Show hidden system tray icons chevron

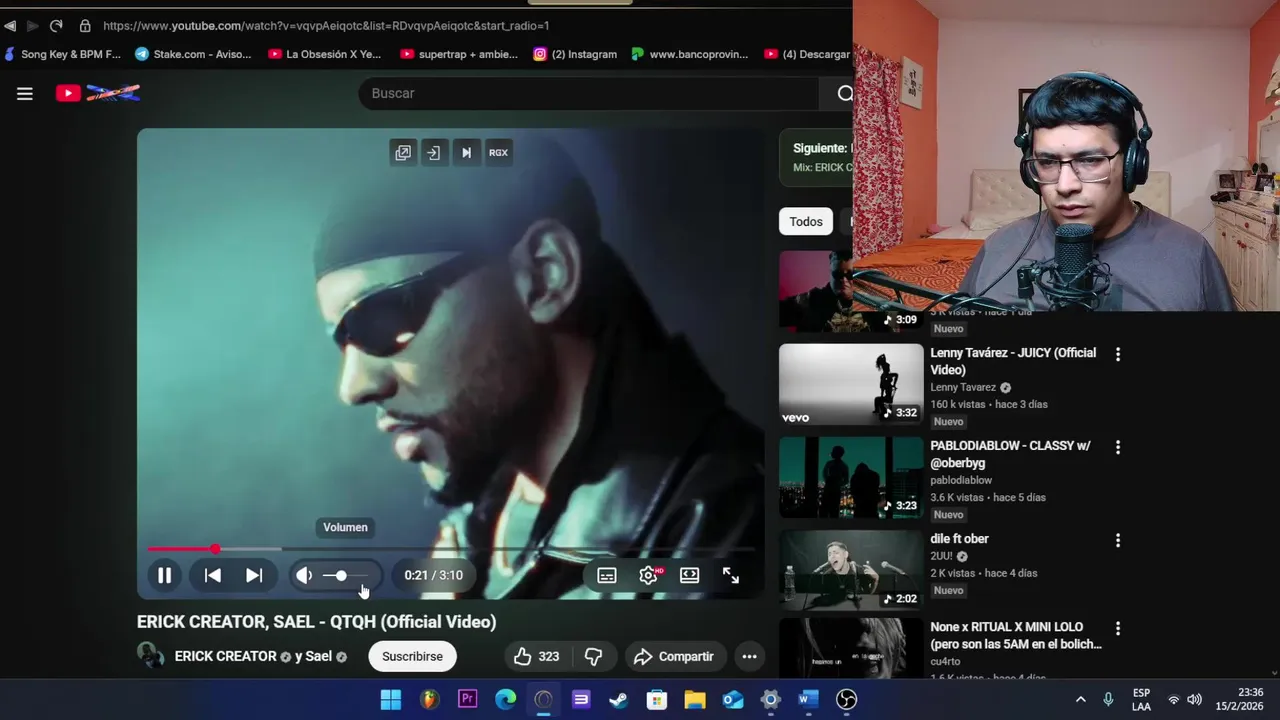click(x=1080, y=699)
